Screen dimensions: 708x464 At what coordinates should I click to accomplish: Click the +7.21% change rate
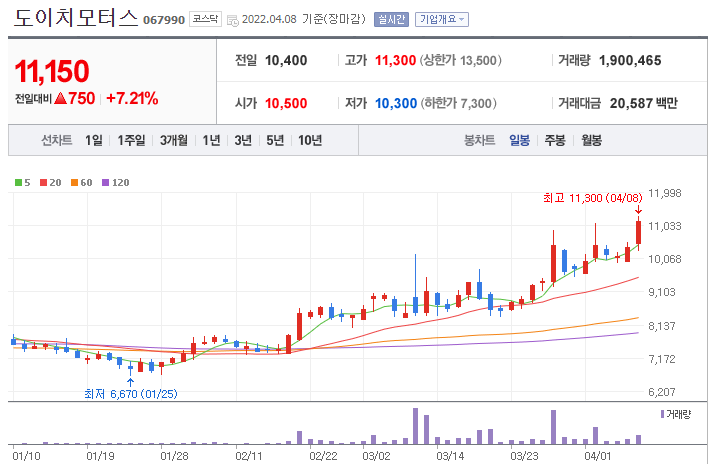(x=132, y=98)
